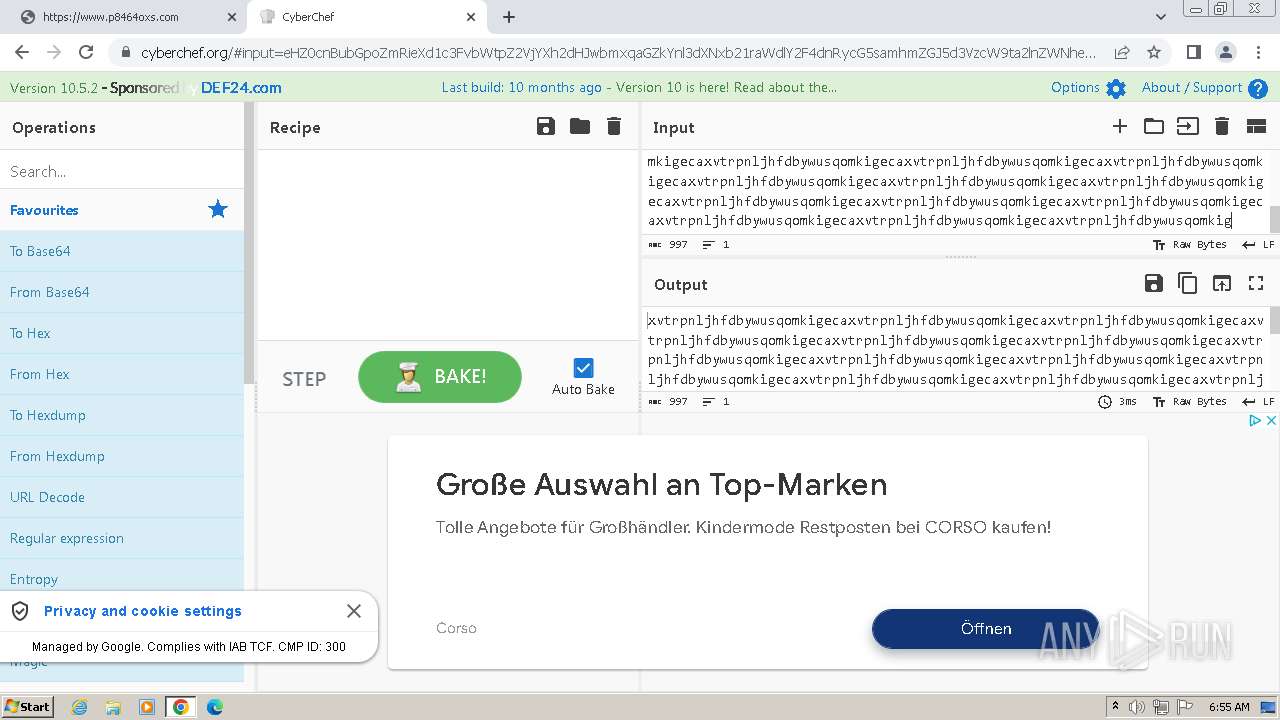Click the STEP button
The width and height of the screenshot is (1280, 720).
pyautogui.click(x=304, y=379)
